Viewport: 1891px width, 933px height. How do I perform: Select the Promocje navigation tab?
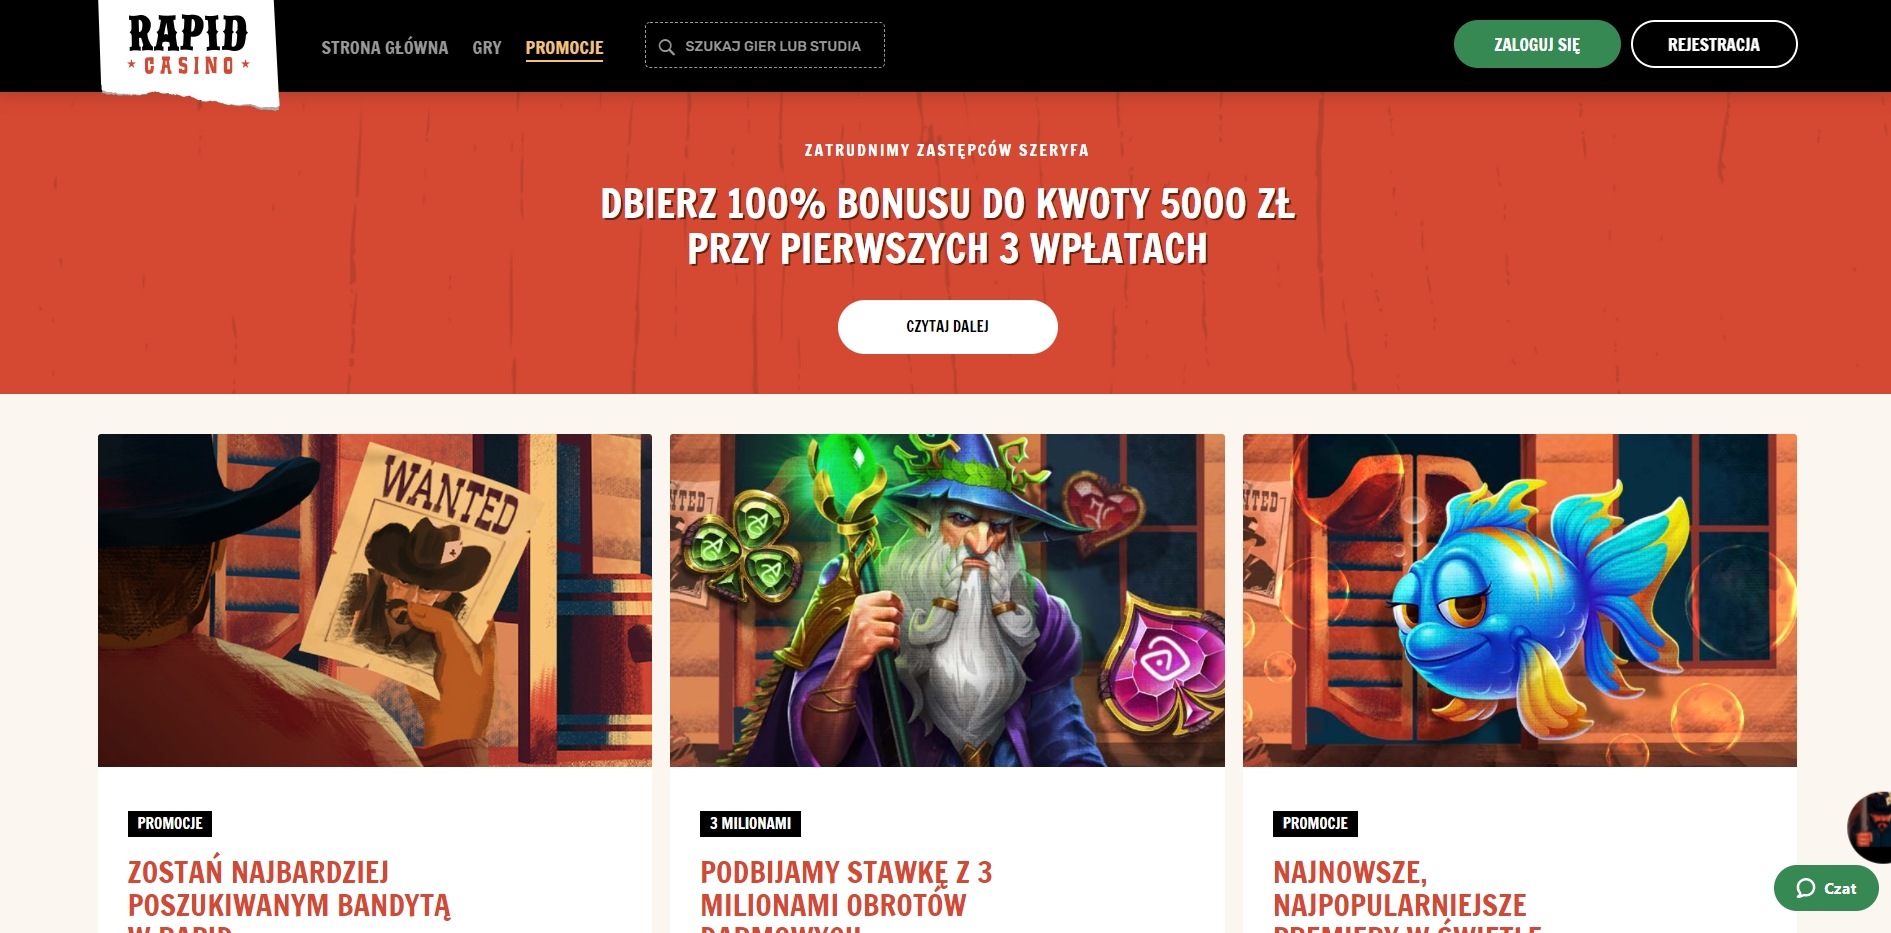(x=564, y=47)
